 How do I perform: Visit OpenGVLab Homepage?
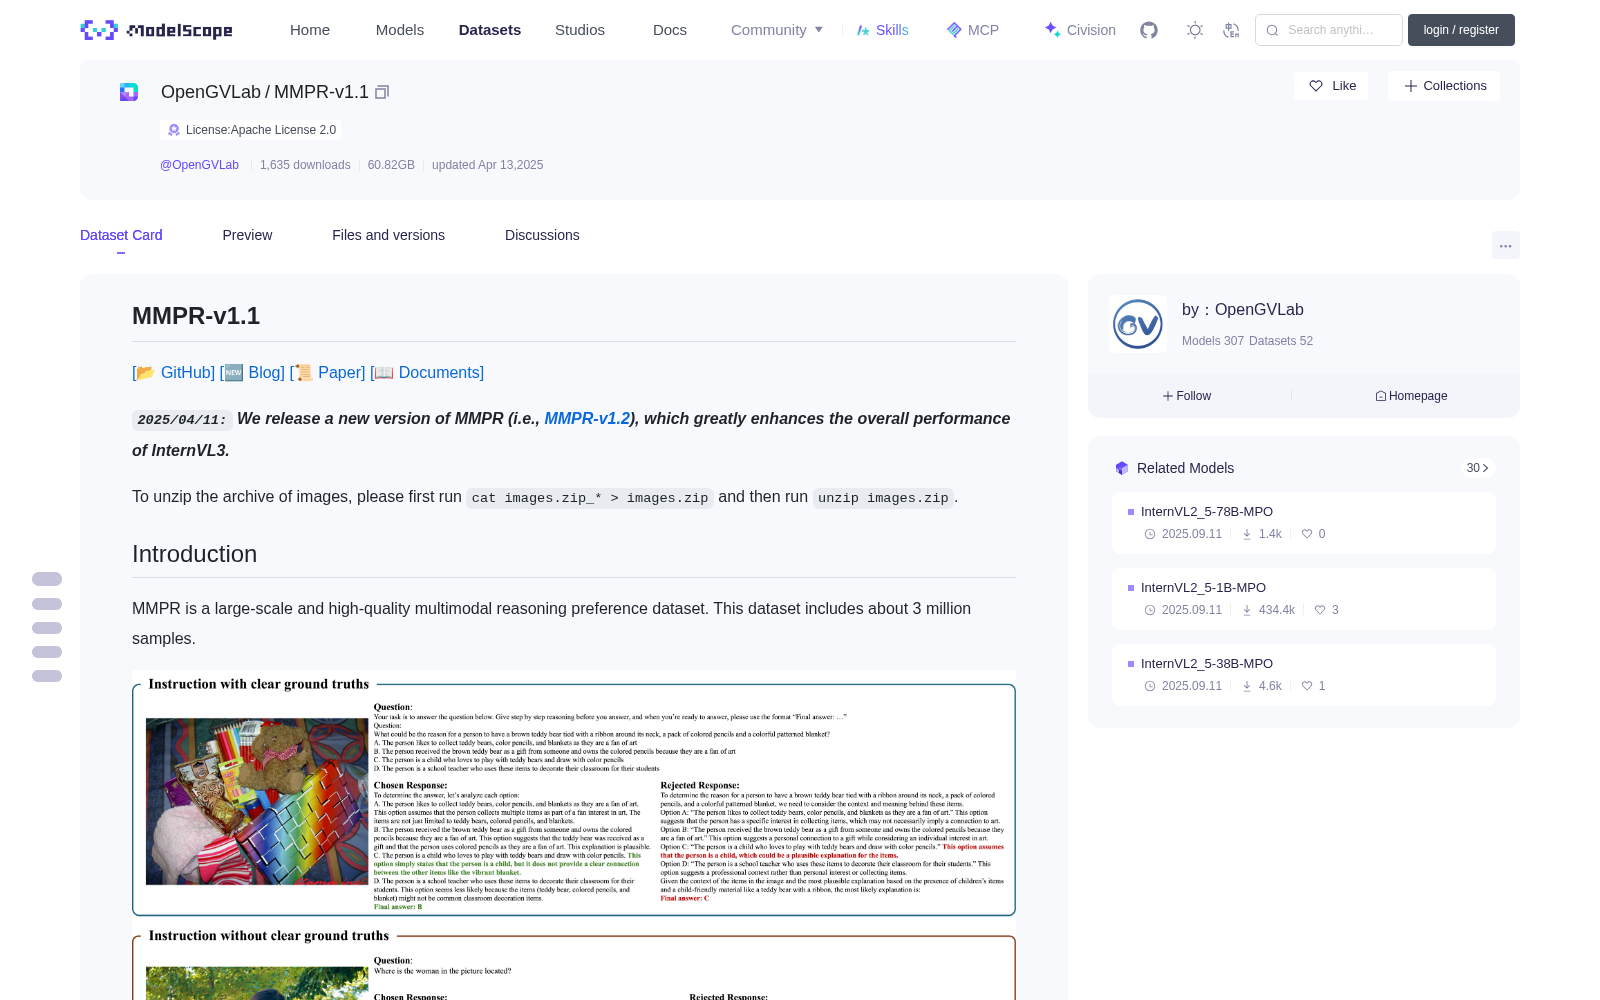(x=1411, y=396)
